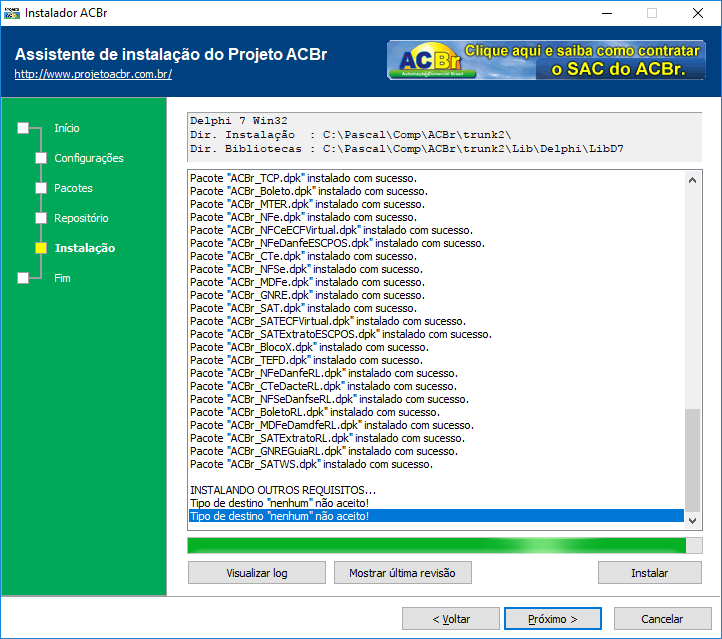Viewport: 722px width, 639px height.
Task: Click the Instalador ACBr title bar icon
Action: point(12,13)
